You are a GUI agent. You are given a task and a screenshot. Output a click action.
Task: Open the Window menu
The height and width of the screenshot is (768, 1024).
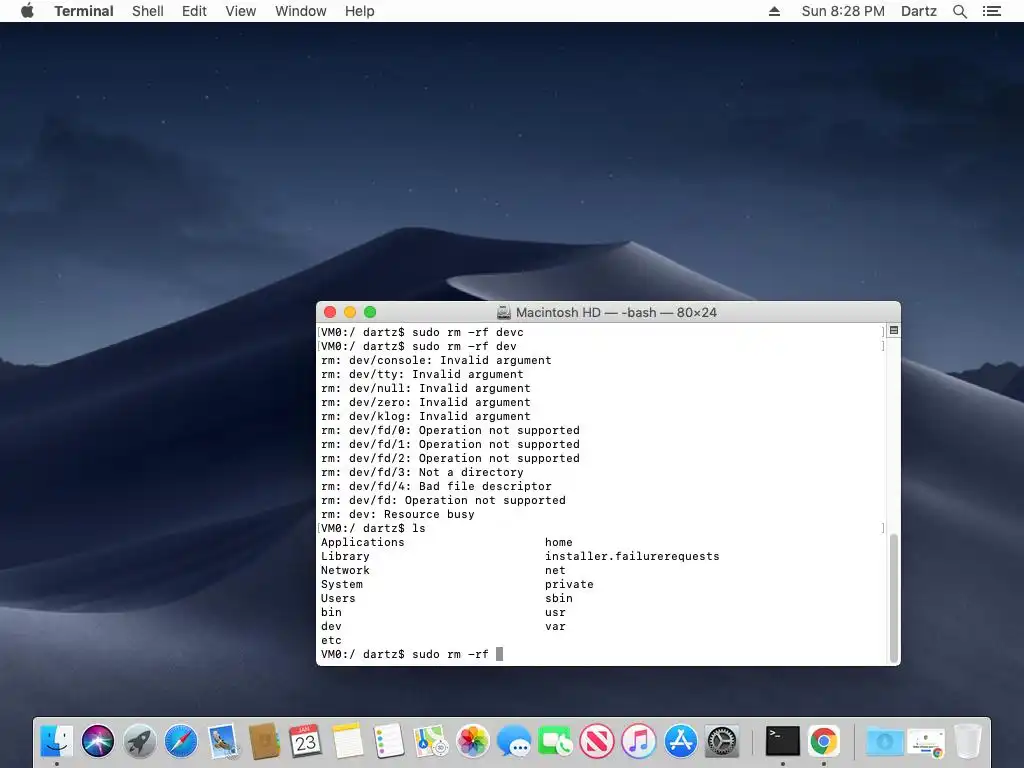[300, 11]
